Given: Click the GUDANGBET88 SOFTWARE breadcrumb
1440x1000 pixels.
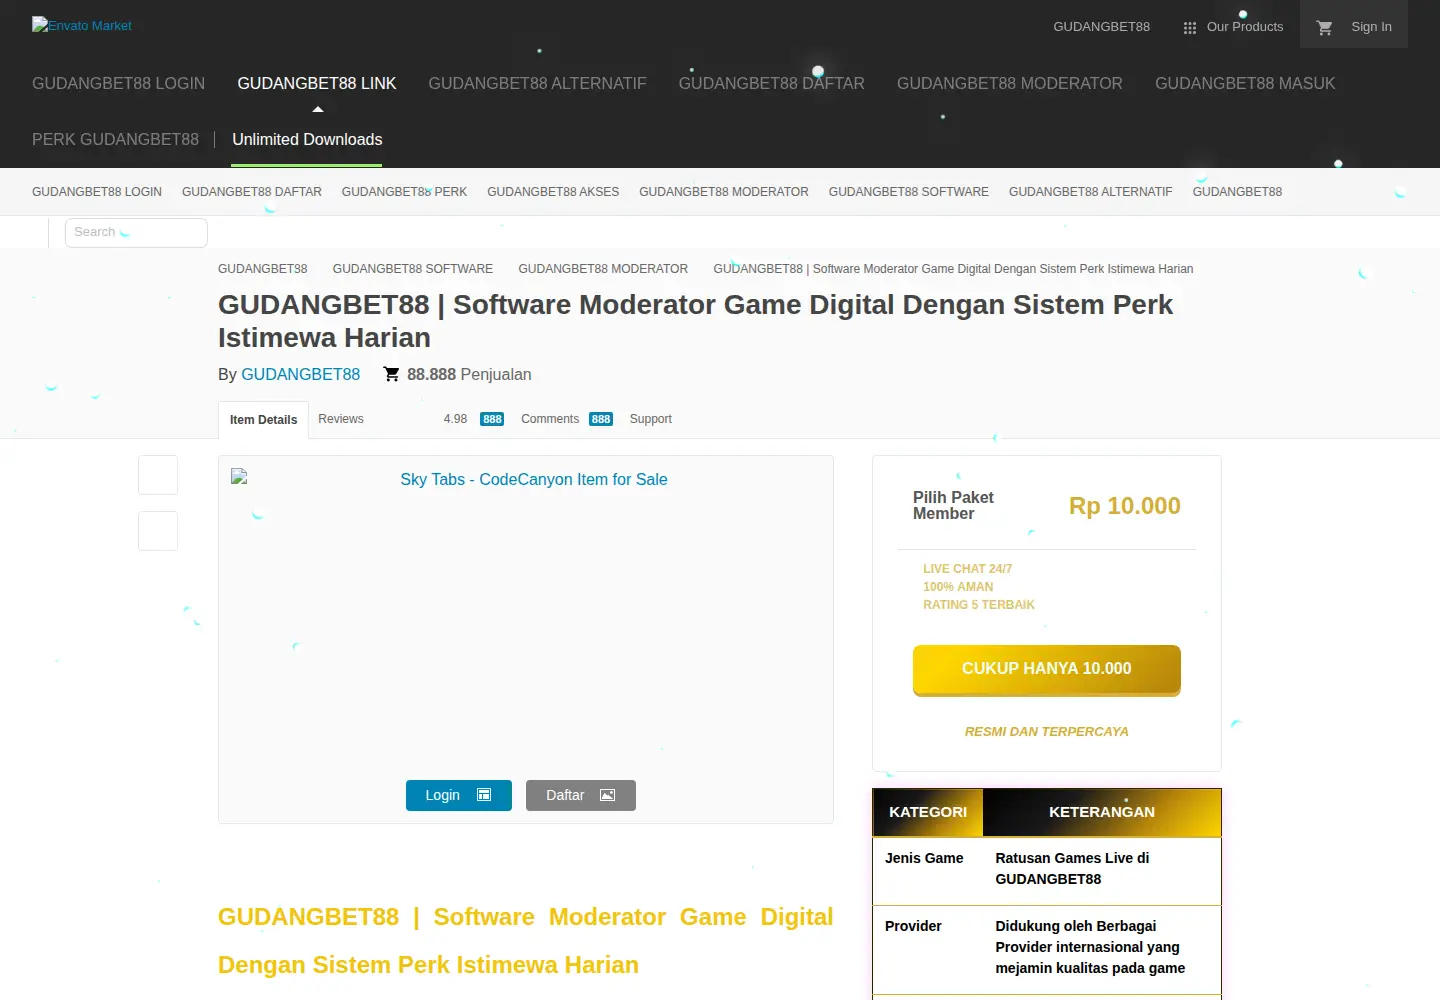Looking at the screenshot, I should tap(413, 269).
